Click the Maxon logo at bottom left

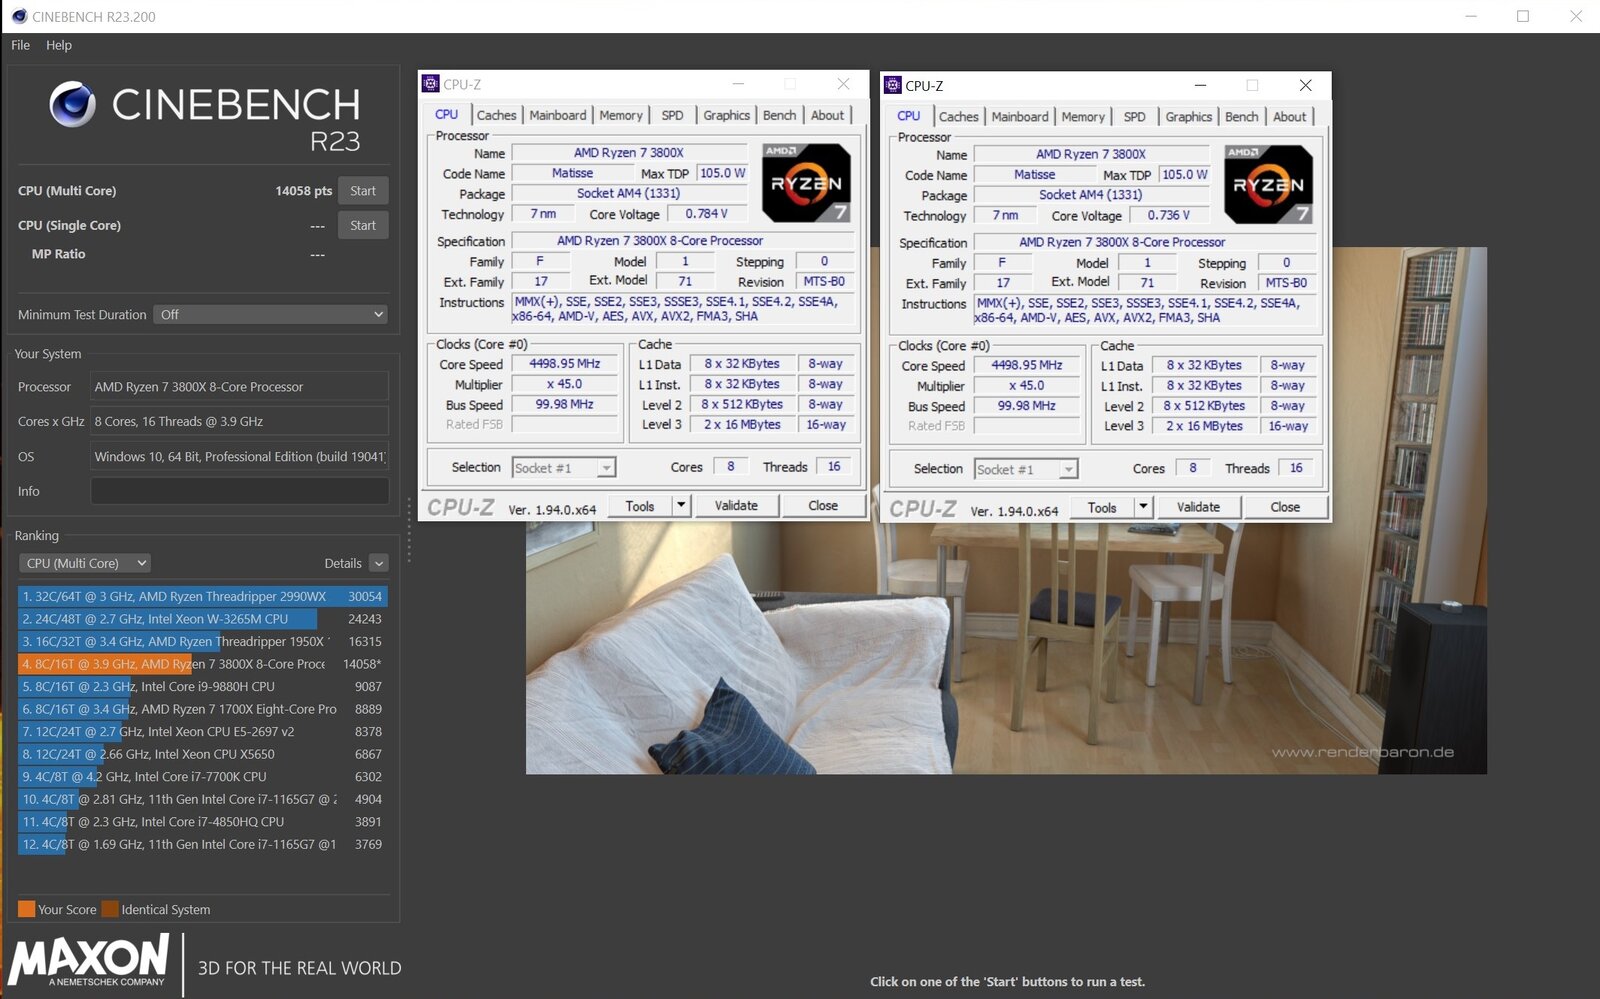89,961
